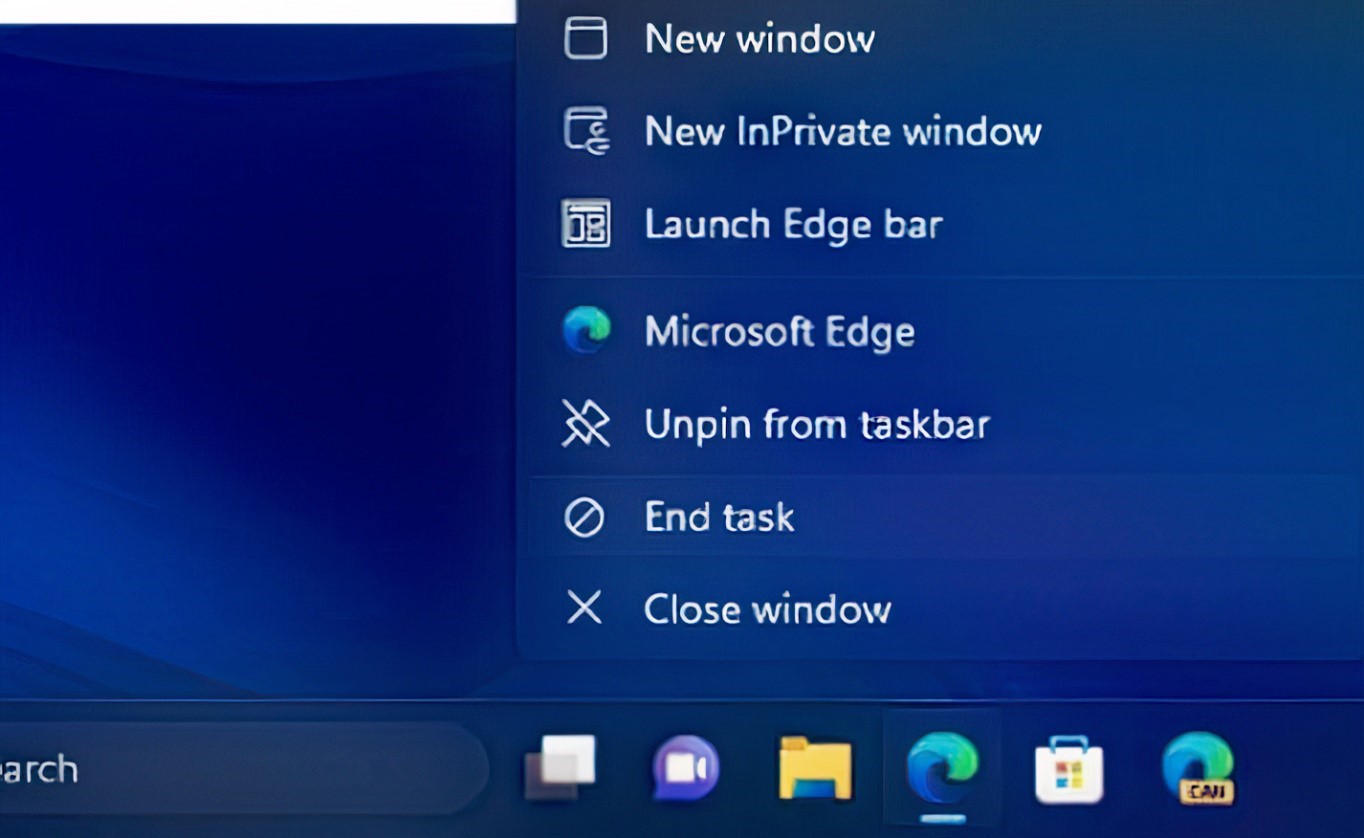Select "New window" from the menu
The height and width of the screenshot is (838, 1364).
[x=759, y=39]
